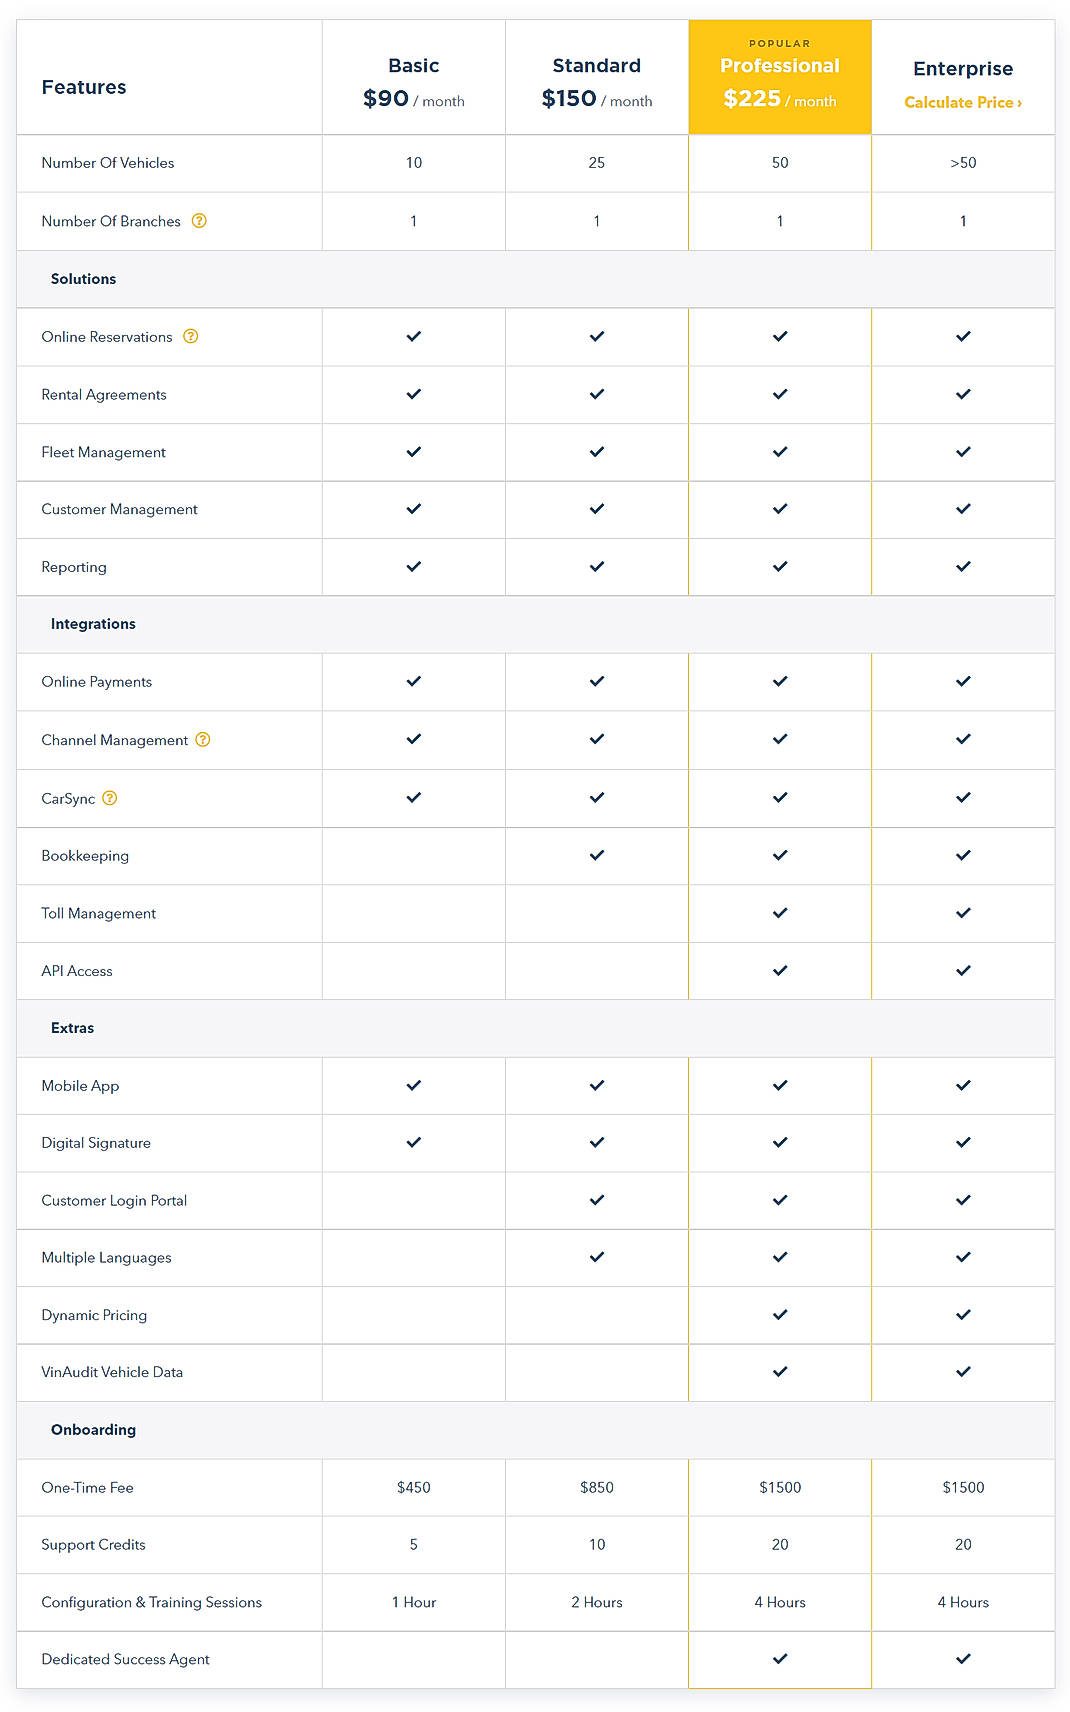Click Dedicated Success Agent checkmark for Enterprise
Viewport: 1070px width, 1712px height.
pos(962,1659)
